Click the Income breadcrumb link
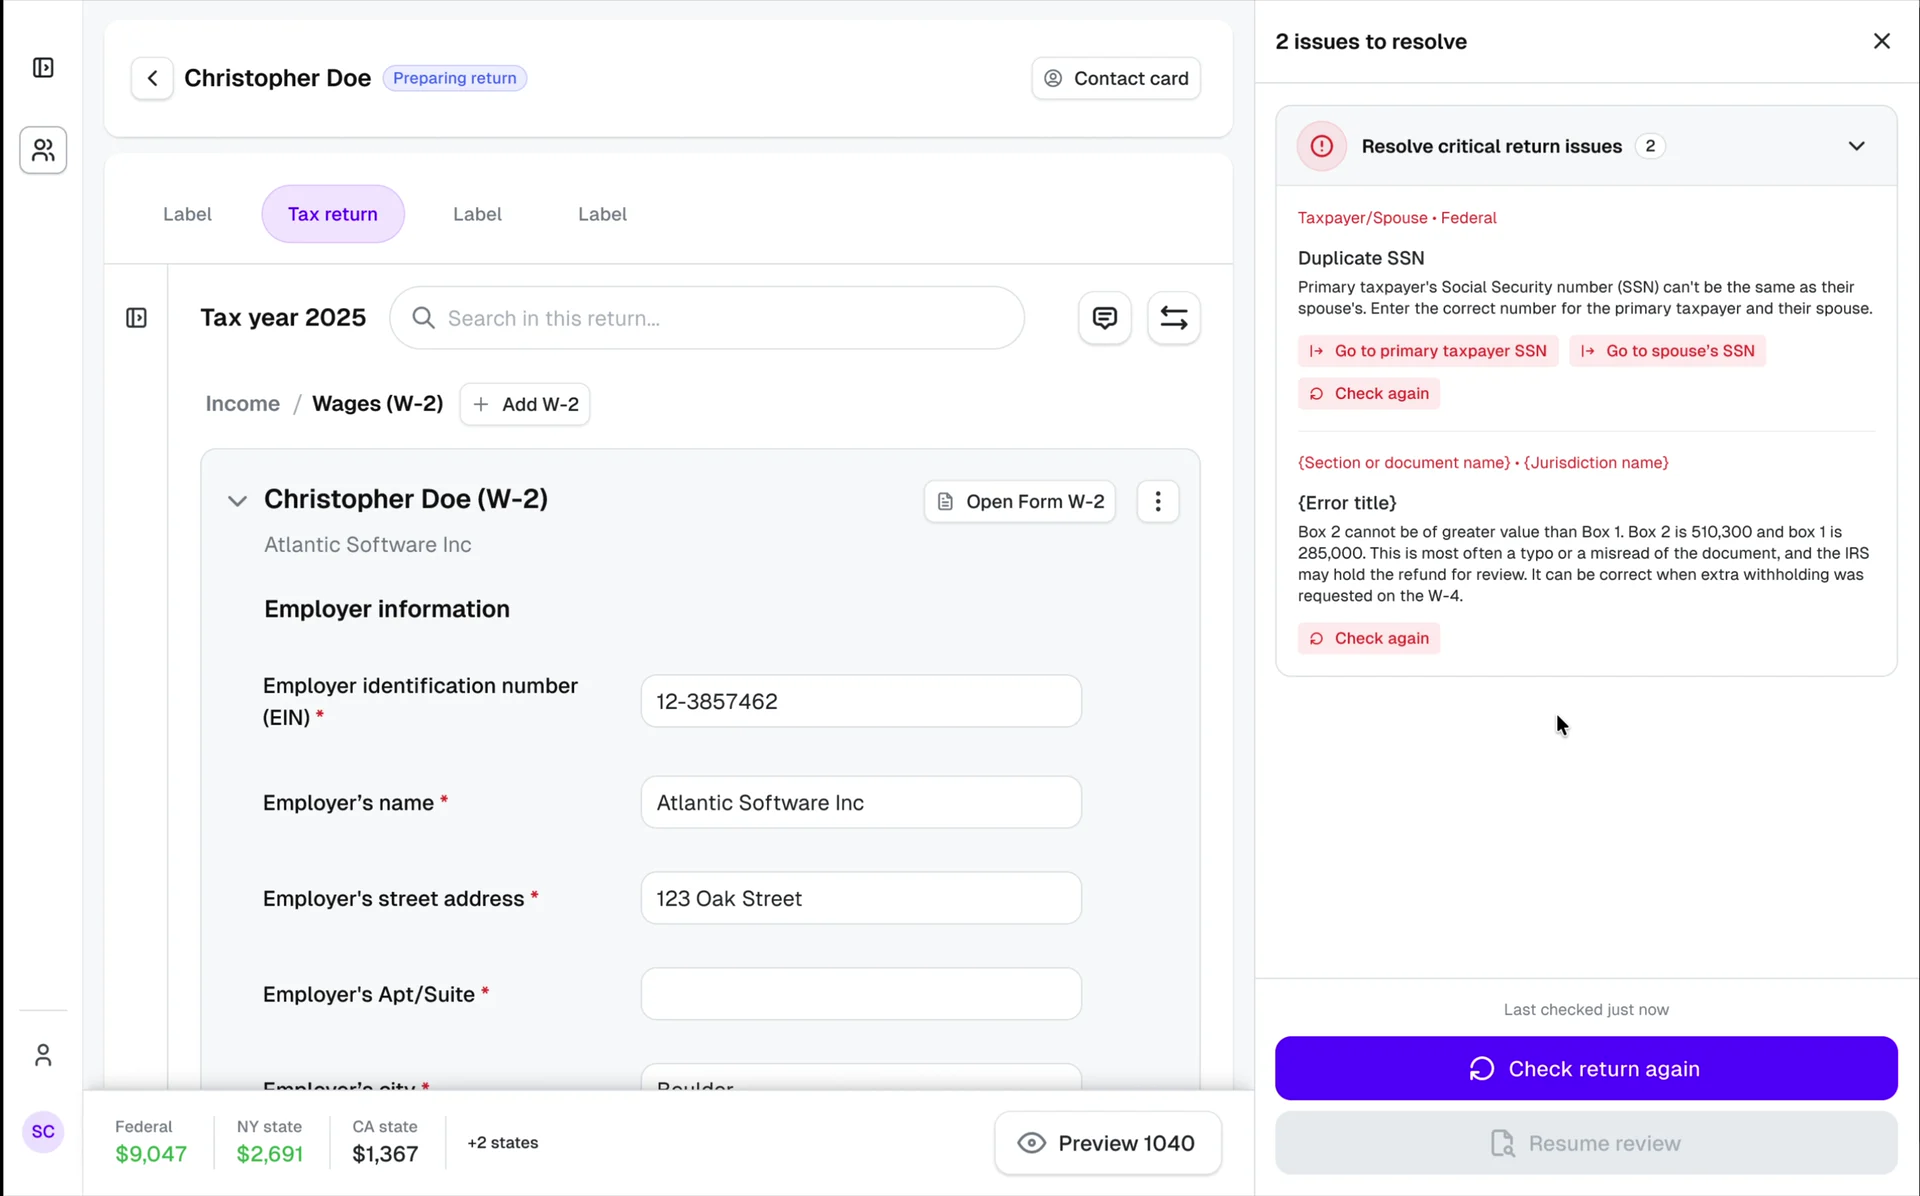1920x1196 pixels. (x=243, y=404)
